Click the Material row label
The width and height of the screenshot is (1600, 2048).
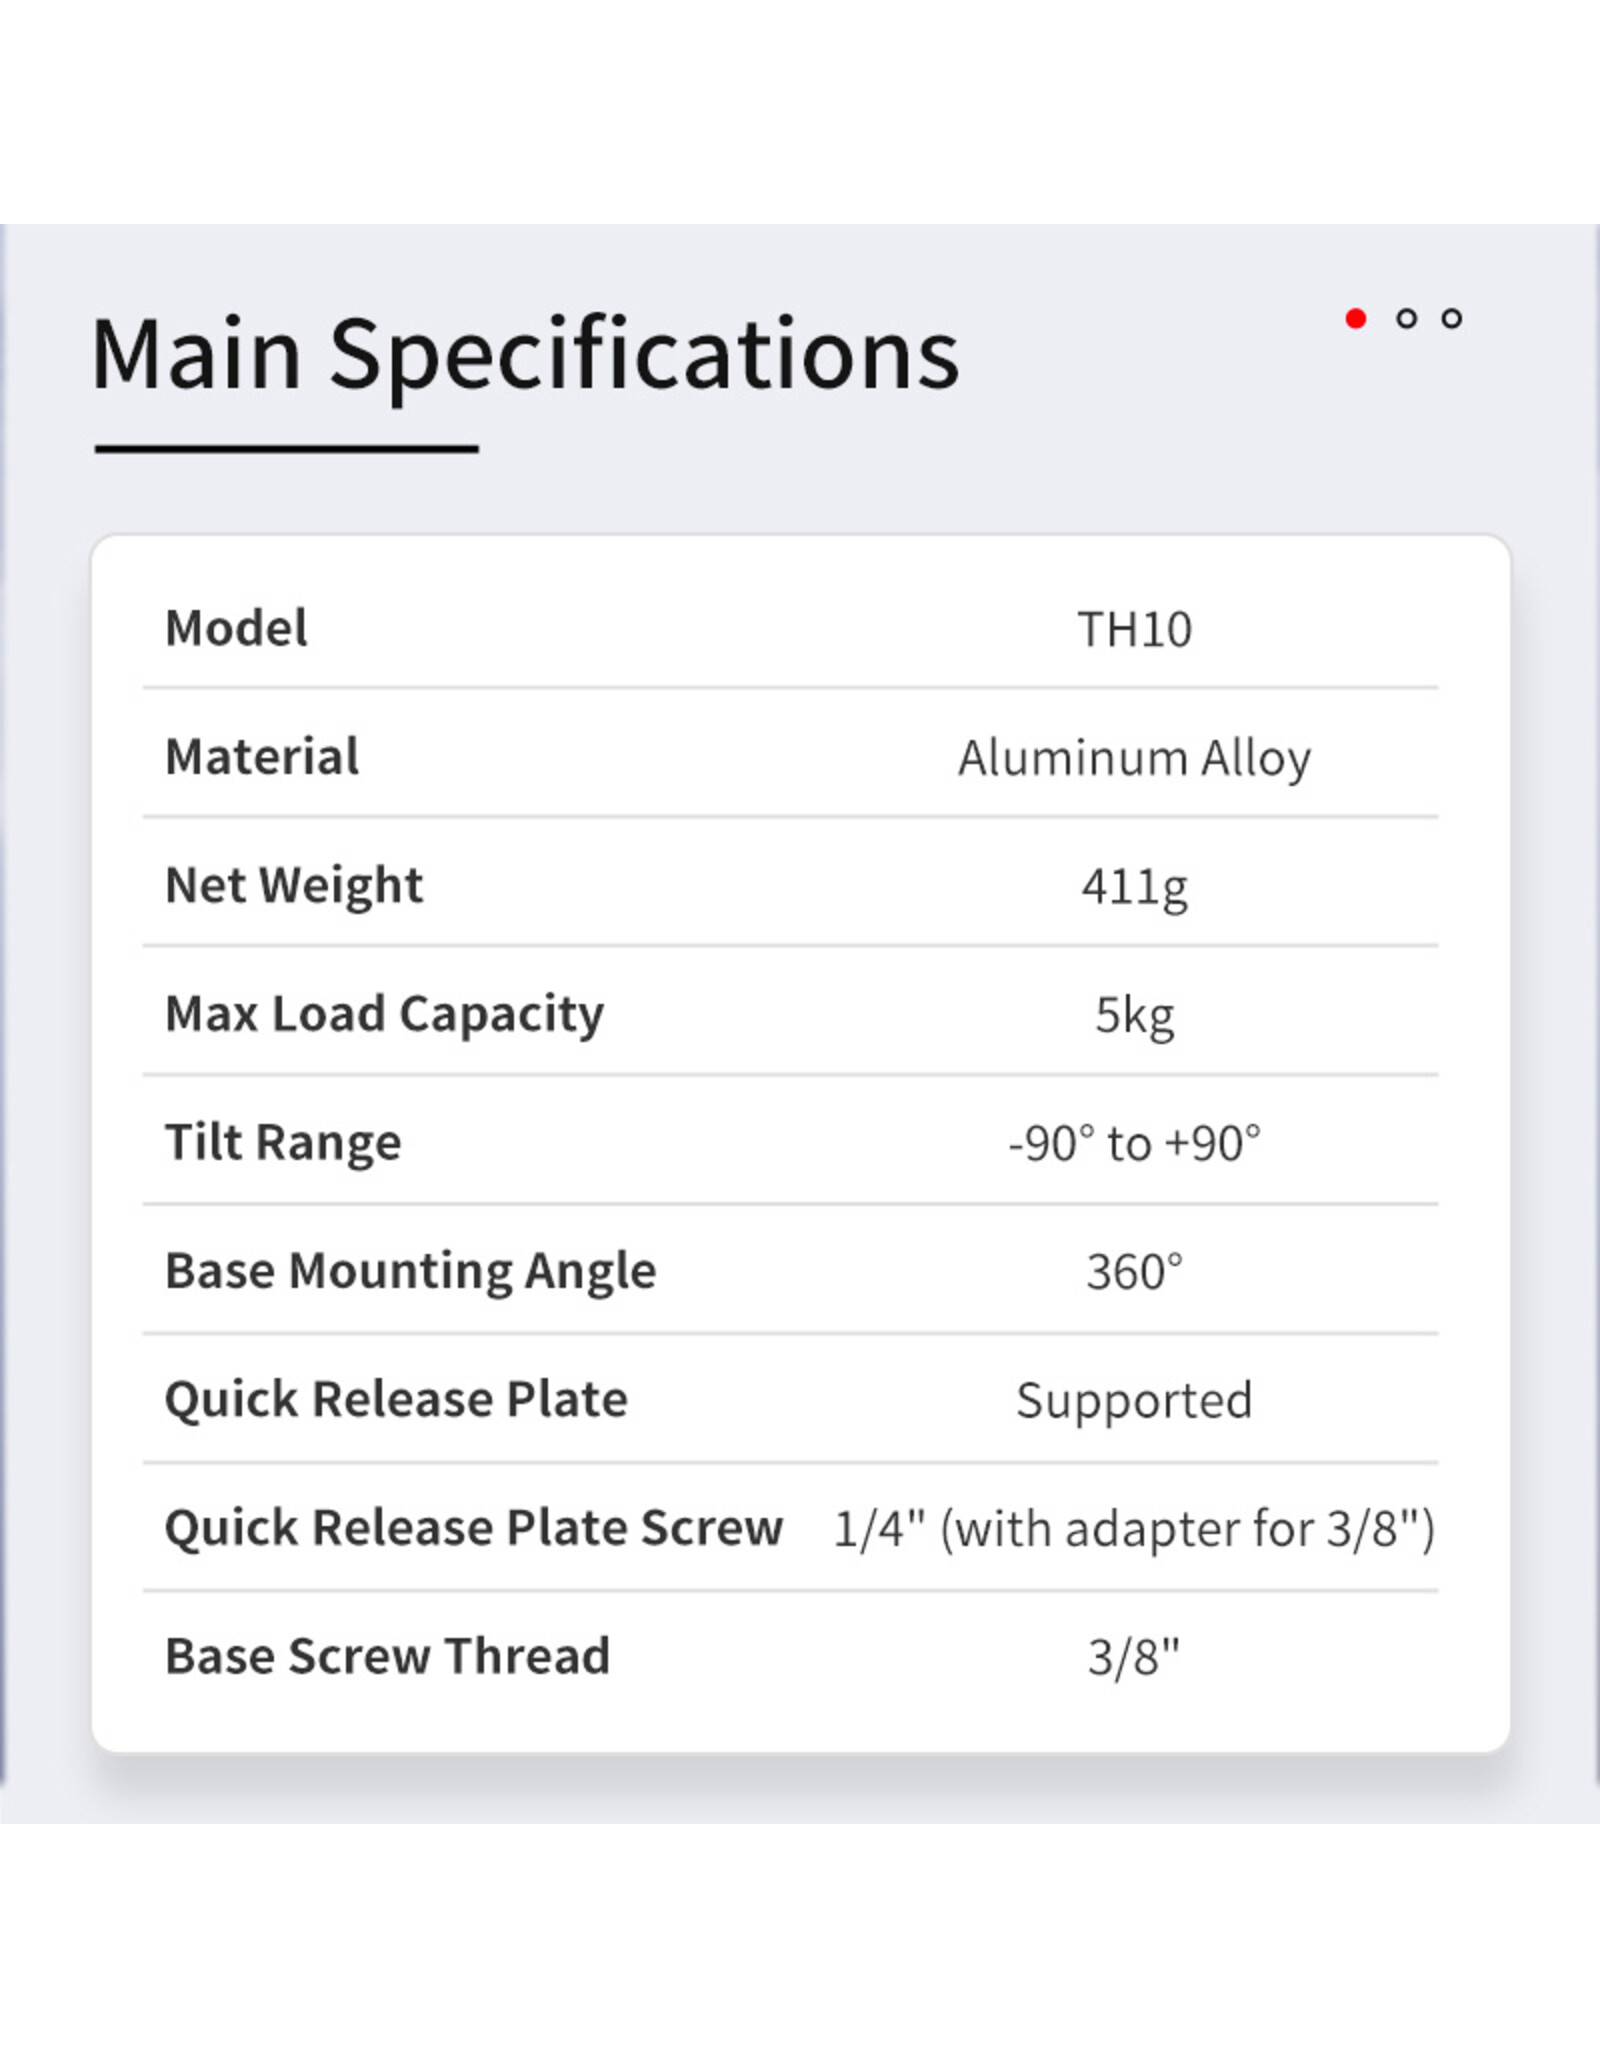(x=262, y=757)
